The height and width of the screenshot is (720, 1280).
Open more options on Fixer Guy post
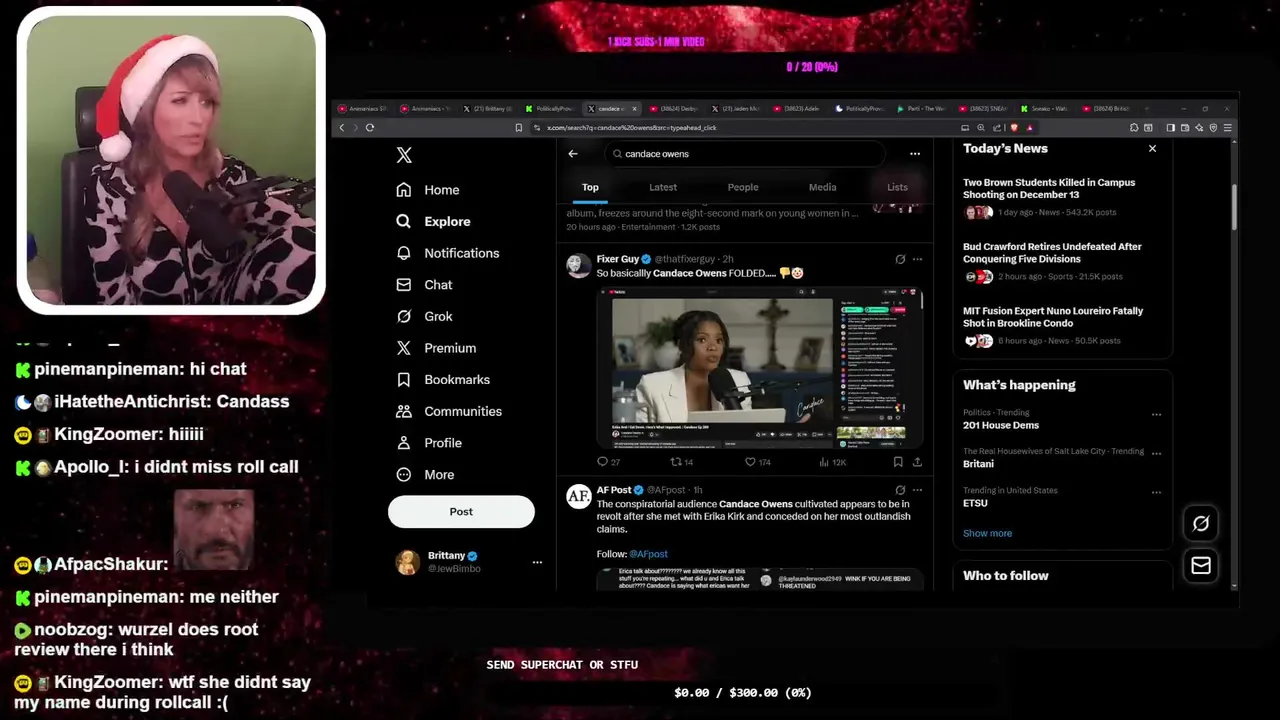pos(917,259)
